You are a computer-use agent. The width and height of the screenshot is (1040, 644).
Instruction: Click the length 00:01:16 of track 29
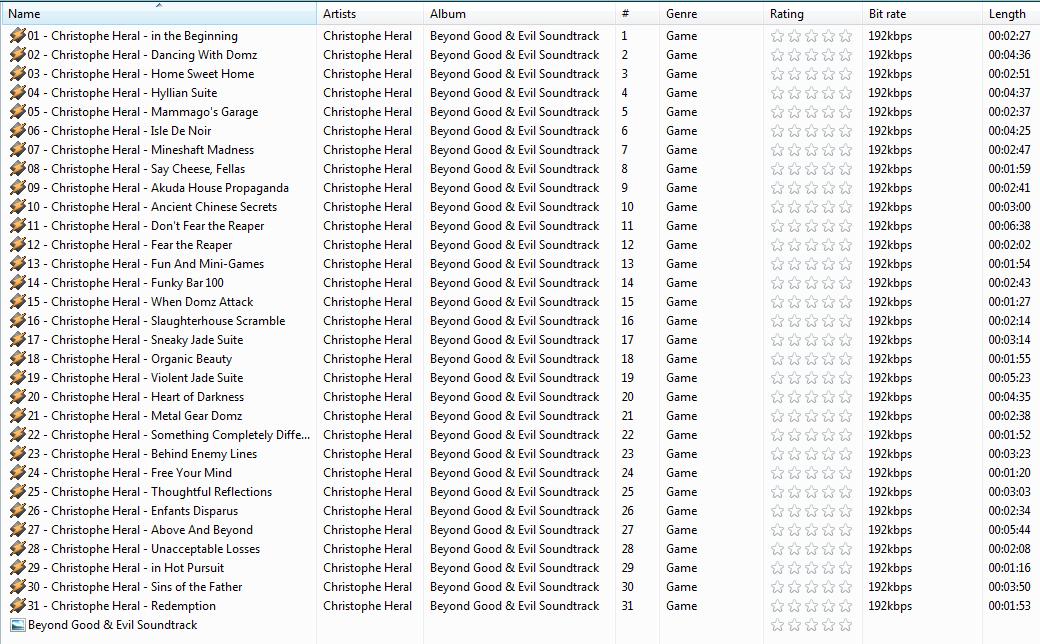[x=1009, y=568]
